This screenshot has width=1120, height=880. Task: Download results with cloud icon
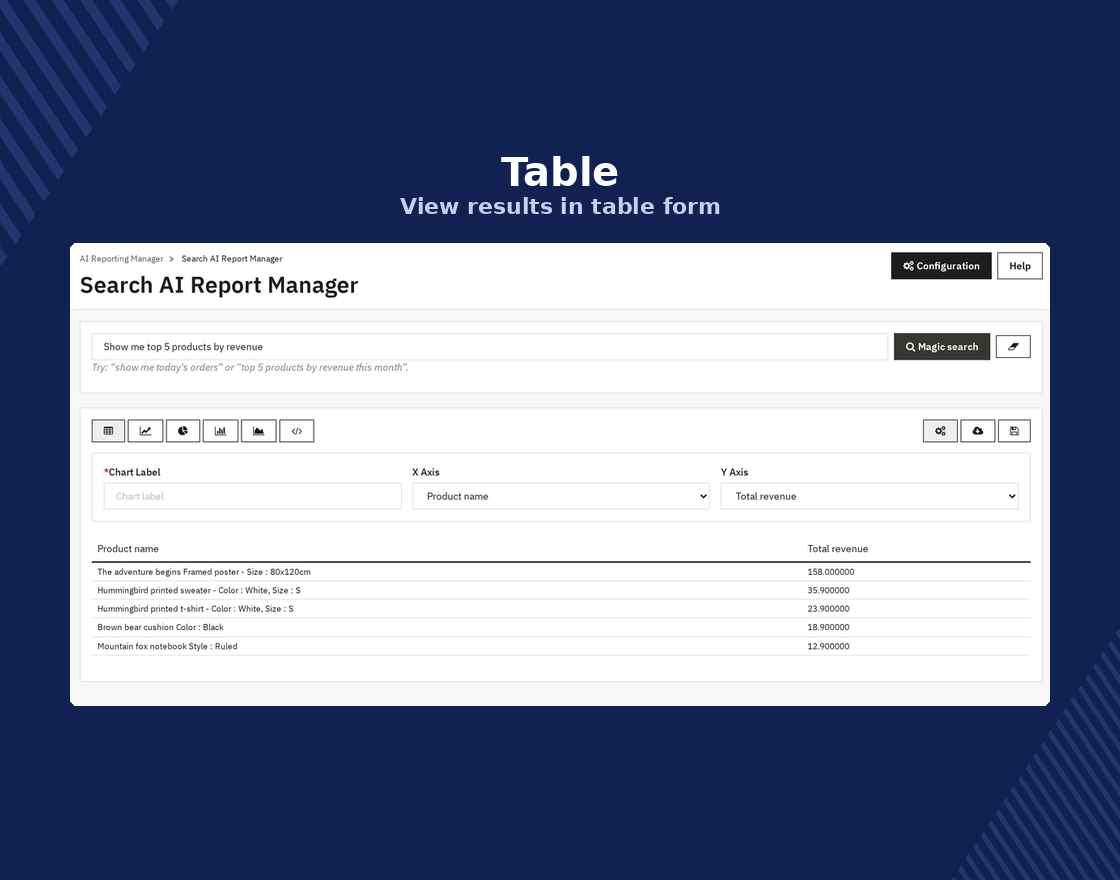tap(978, 431)
